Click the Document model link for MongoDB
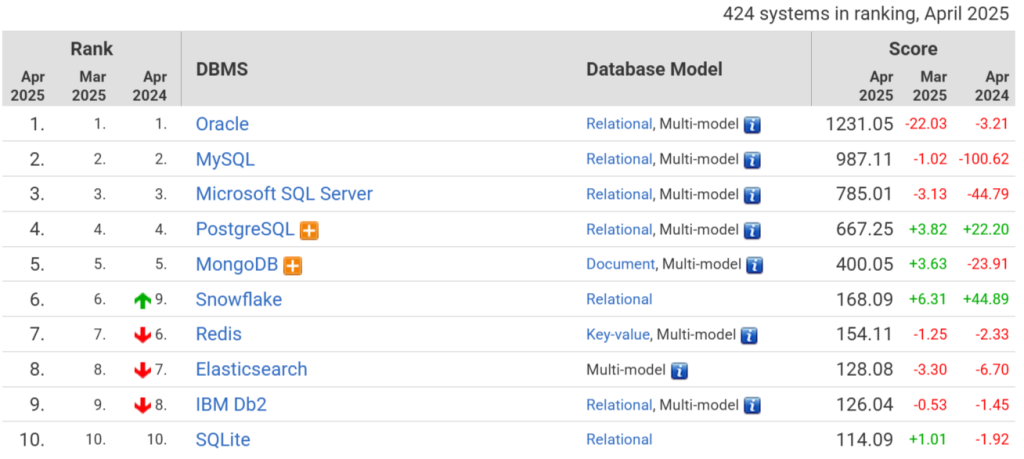The height and width of the screenshot is (459, 1024). tap(620, 265)
